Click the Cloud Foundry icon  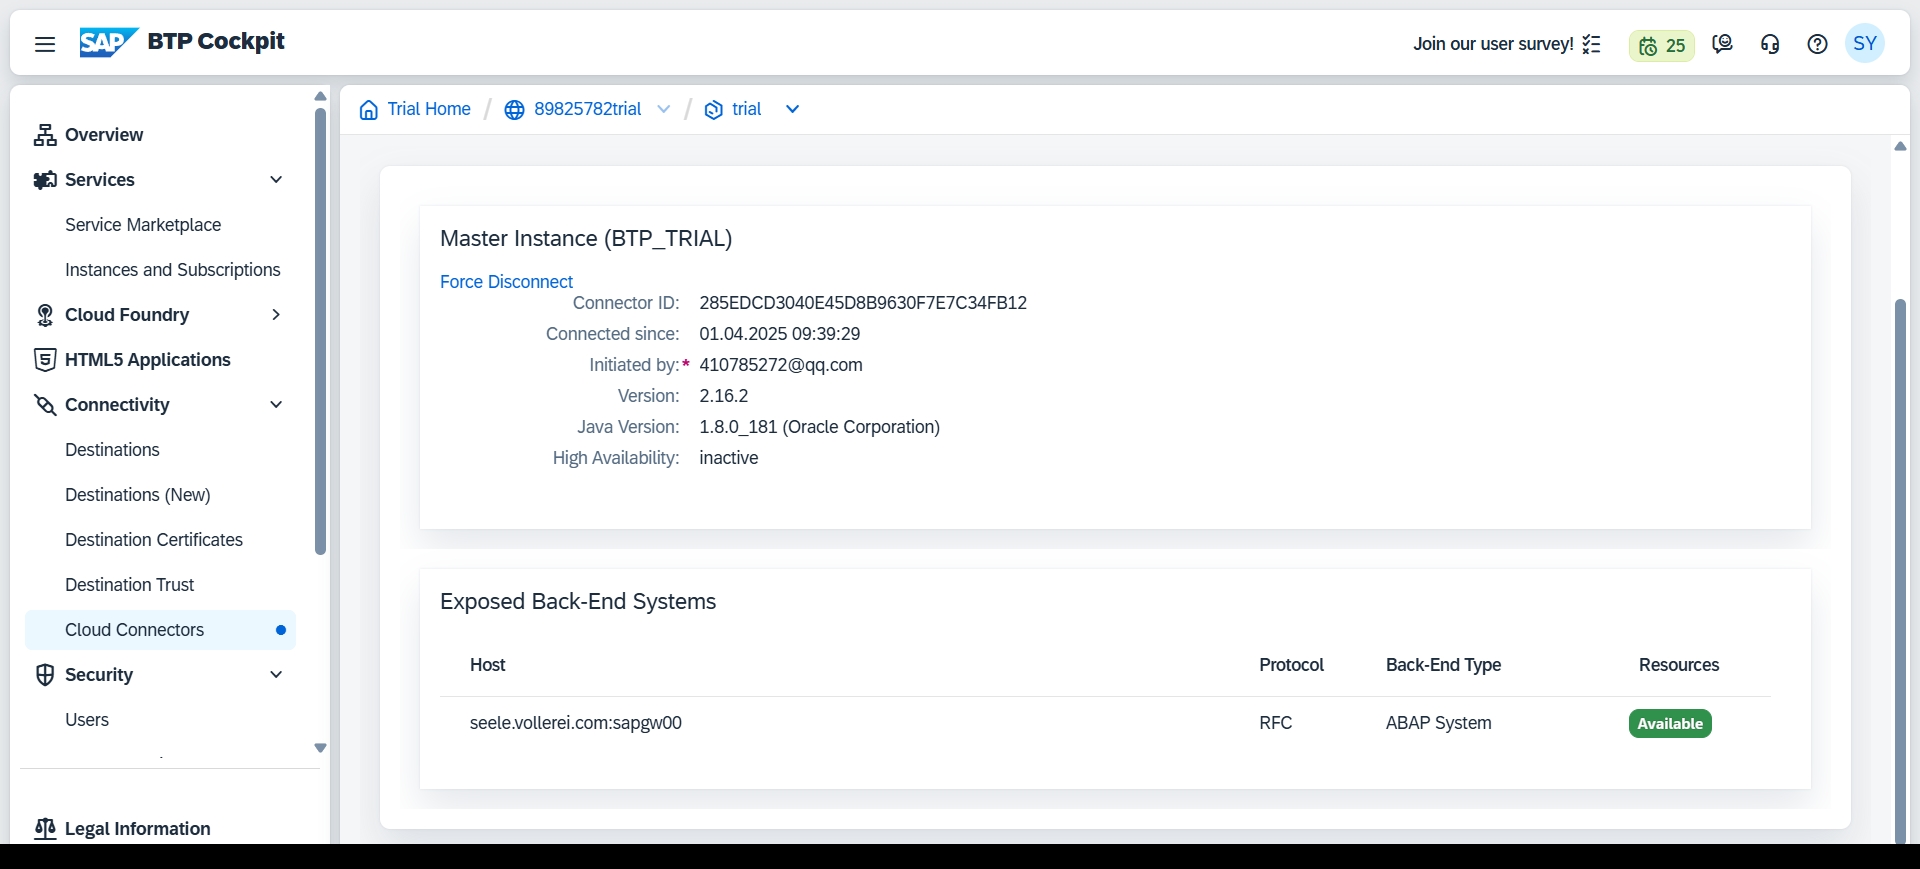pos(45,315)
